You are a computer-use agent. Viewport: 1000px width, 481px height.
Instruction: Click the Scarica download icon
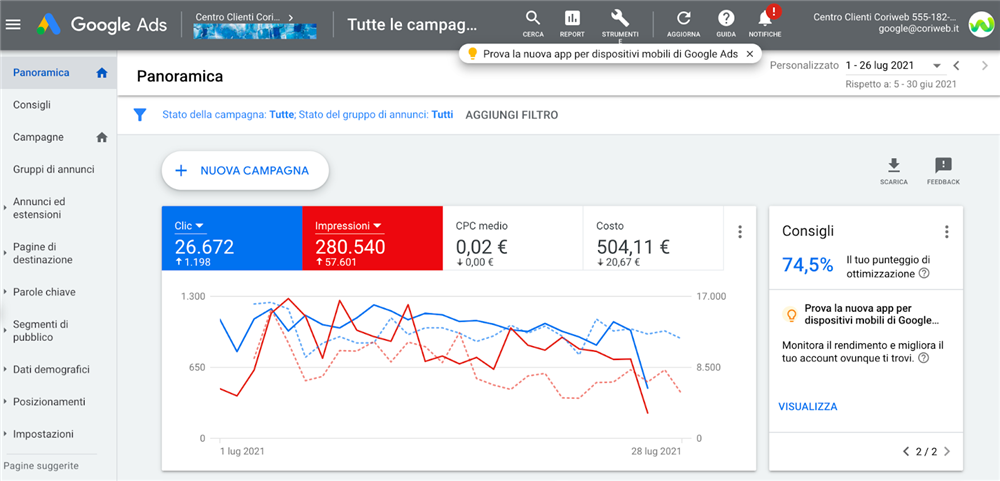pos(893,171)
